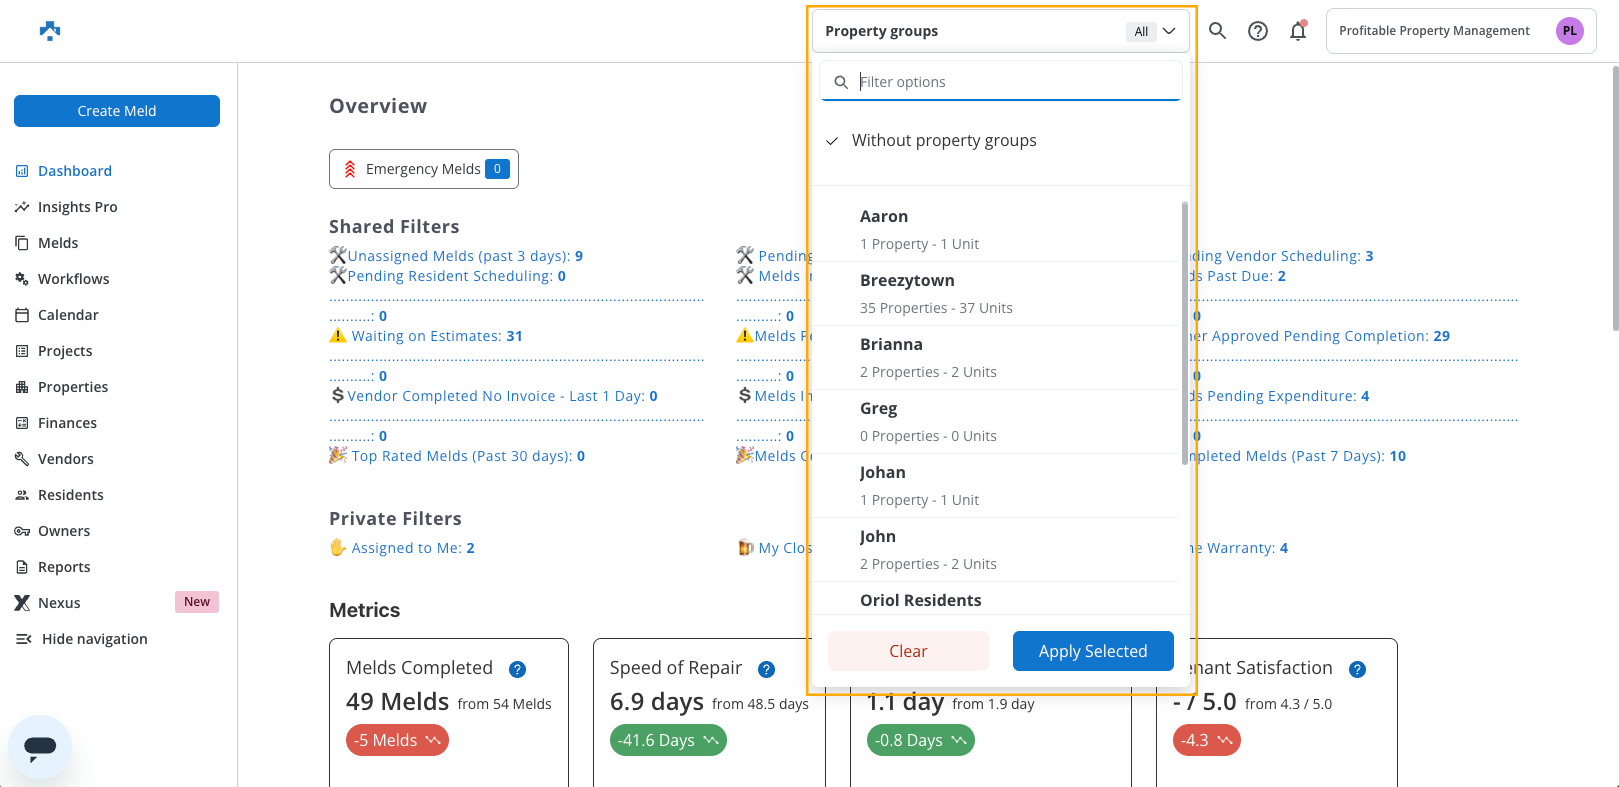This screenshot has height=787, width=1619.
Task: Click the property groups list scrollbar
Action: tap(1185, 333)
